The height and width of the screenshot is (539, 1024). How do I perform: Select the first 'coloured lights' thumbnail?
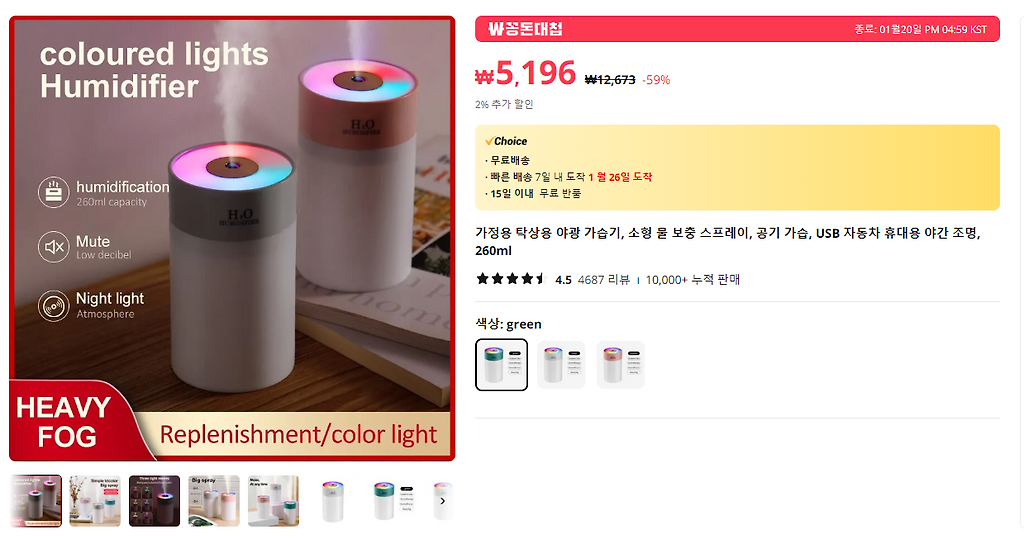36,501
